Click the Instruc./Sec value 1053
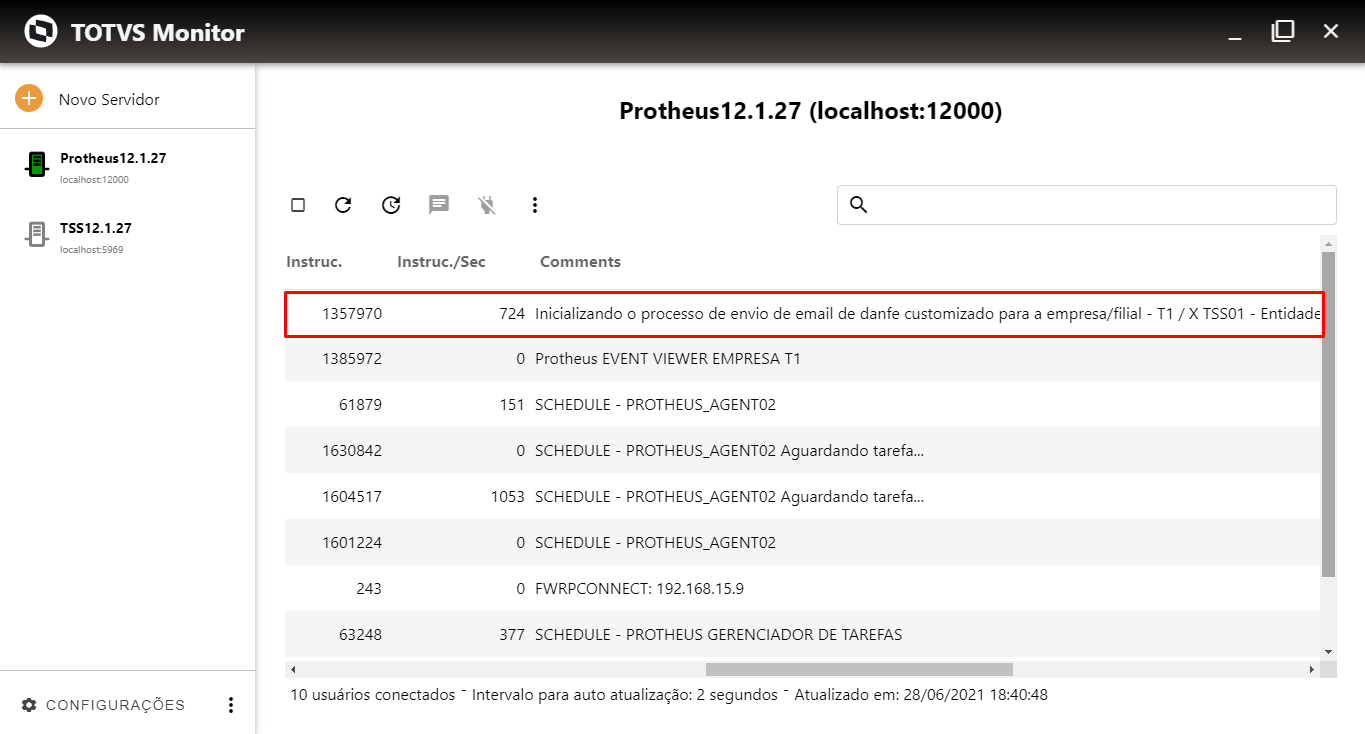 click(508, 497)
